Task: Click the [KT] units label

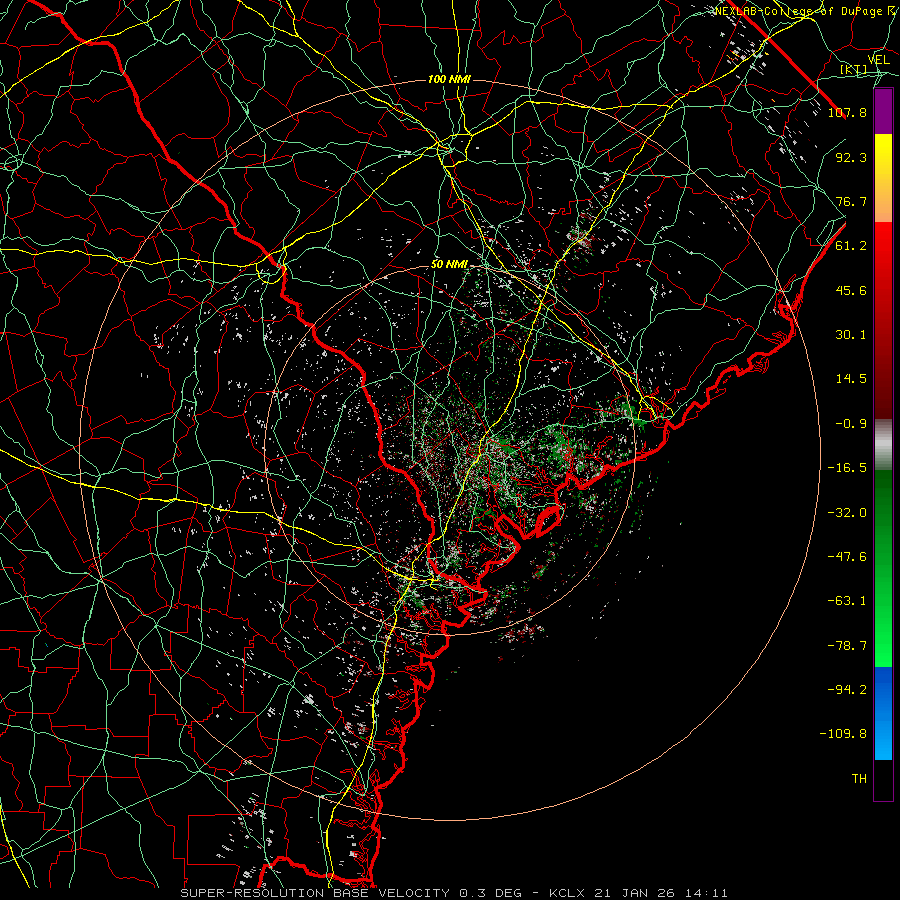Action: [x=853, y=70]
